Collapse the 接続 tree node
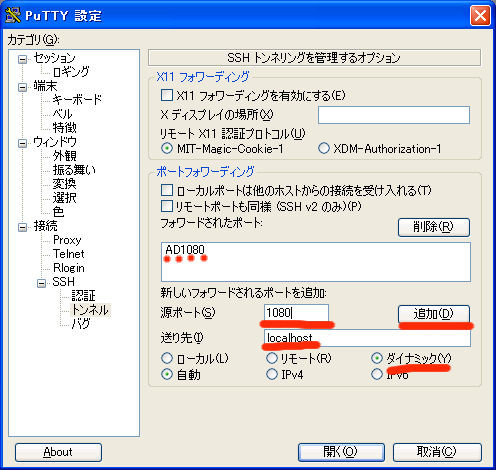Viewport: 496px width, 470px height. click(x=22, y=227)
